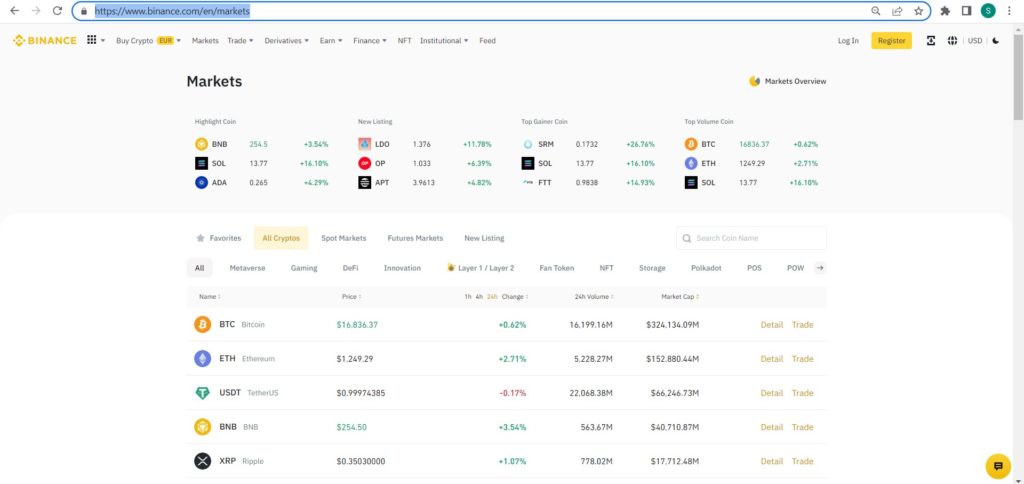Click the Bitcoin icon in the BTC row
1024x484 pixels.
click(x=202, y=325)
